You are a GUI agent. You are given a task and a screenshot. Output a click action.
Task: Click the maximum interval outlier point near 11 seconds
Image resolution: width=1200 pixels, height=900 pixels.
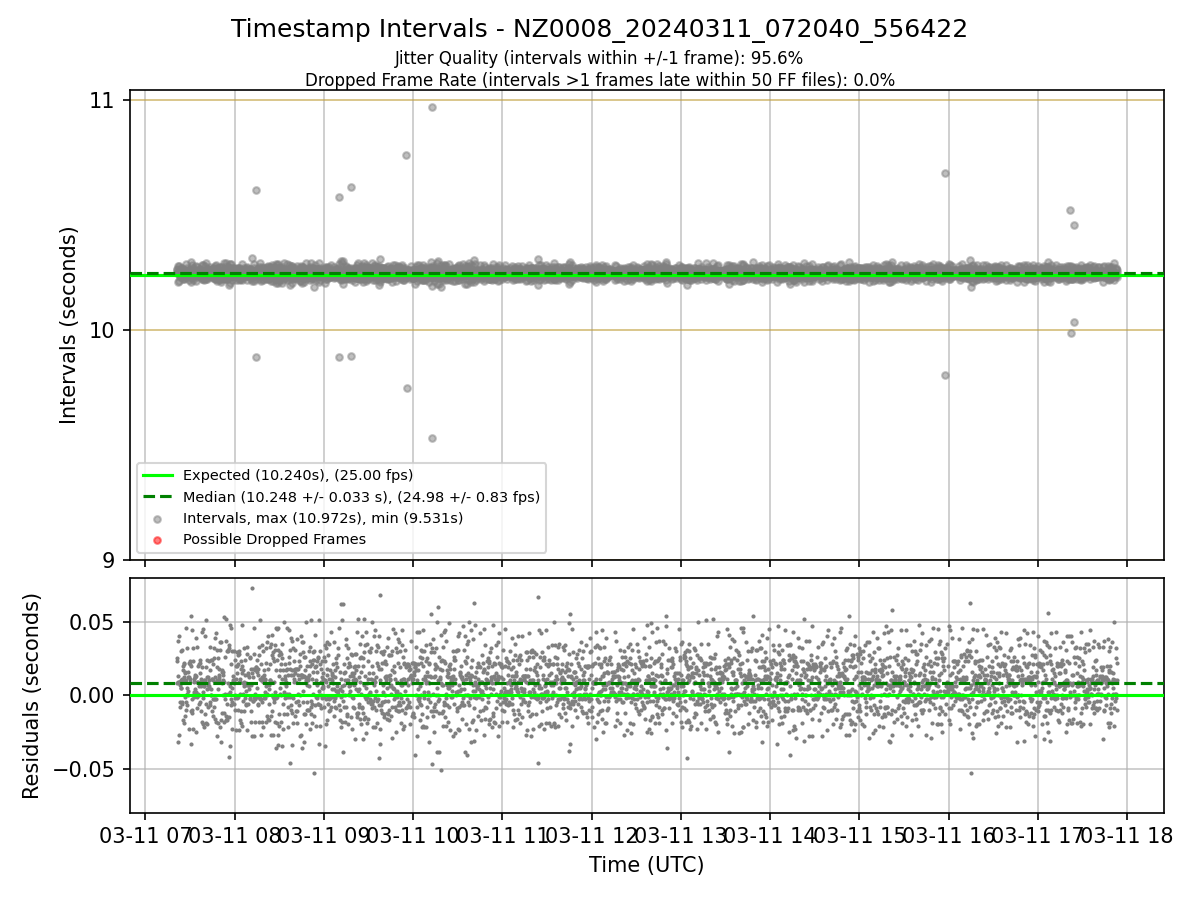click(432, 107)
